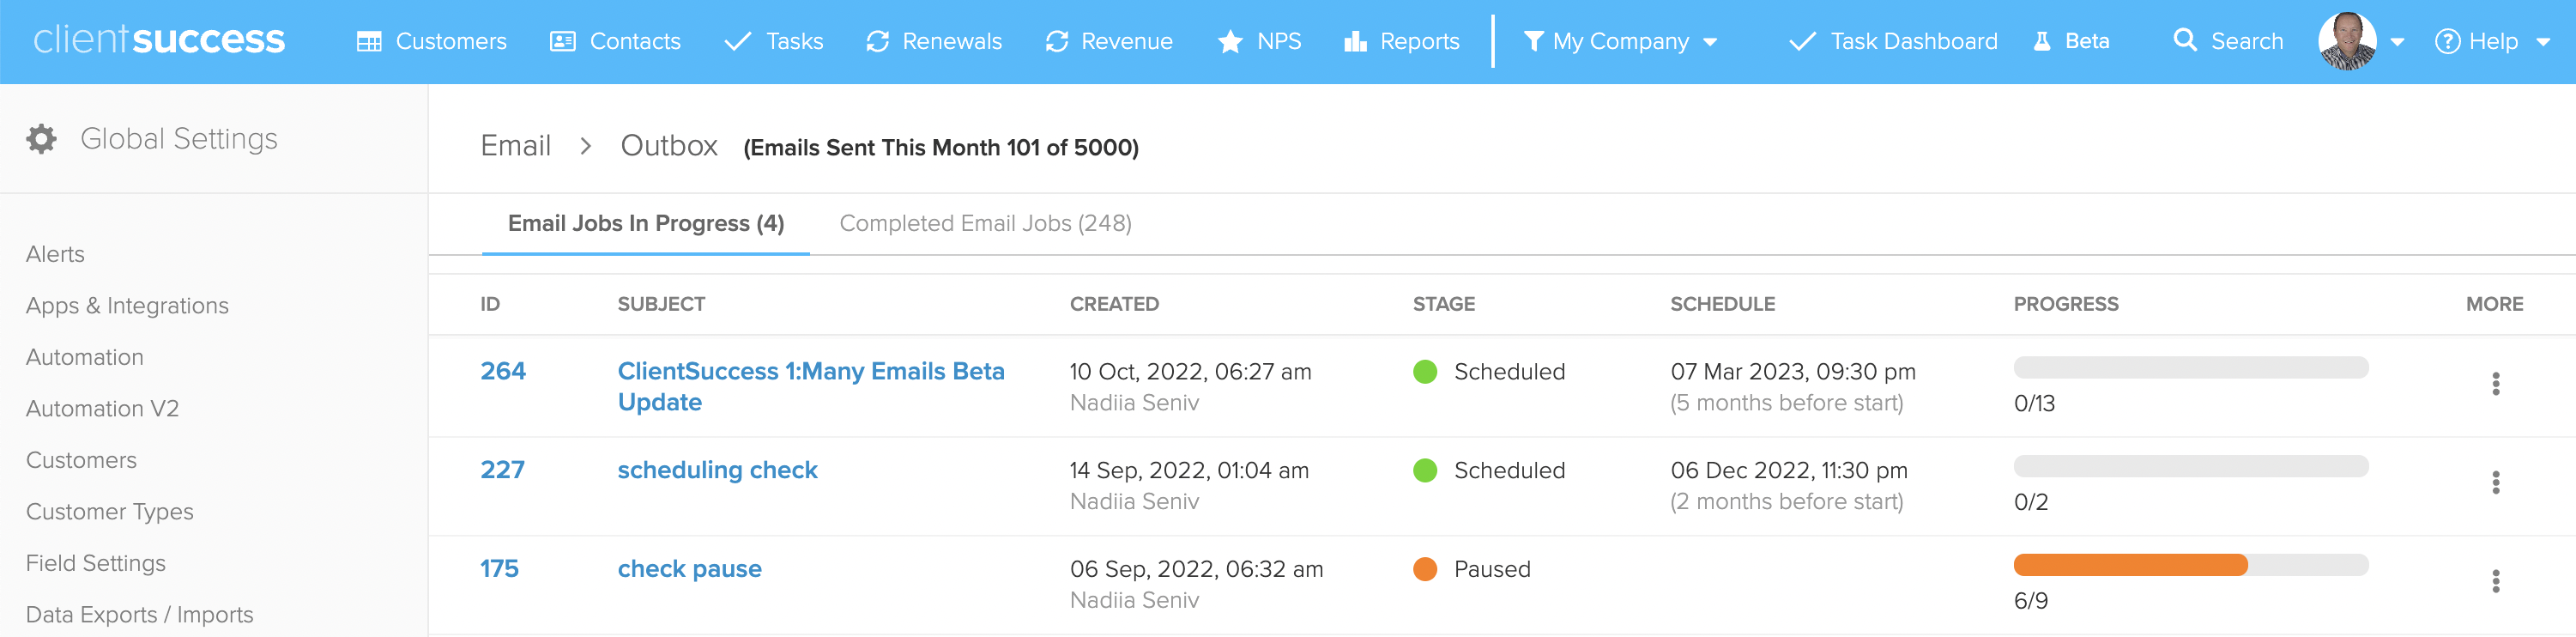Screen dimensions: 2576x637
Task: Click the Reports bar chart icon
Action: tap(1355, 41)
